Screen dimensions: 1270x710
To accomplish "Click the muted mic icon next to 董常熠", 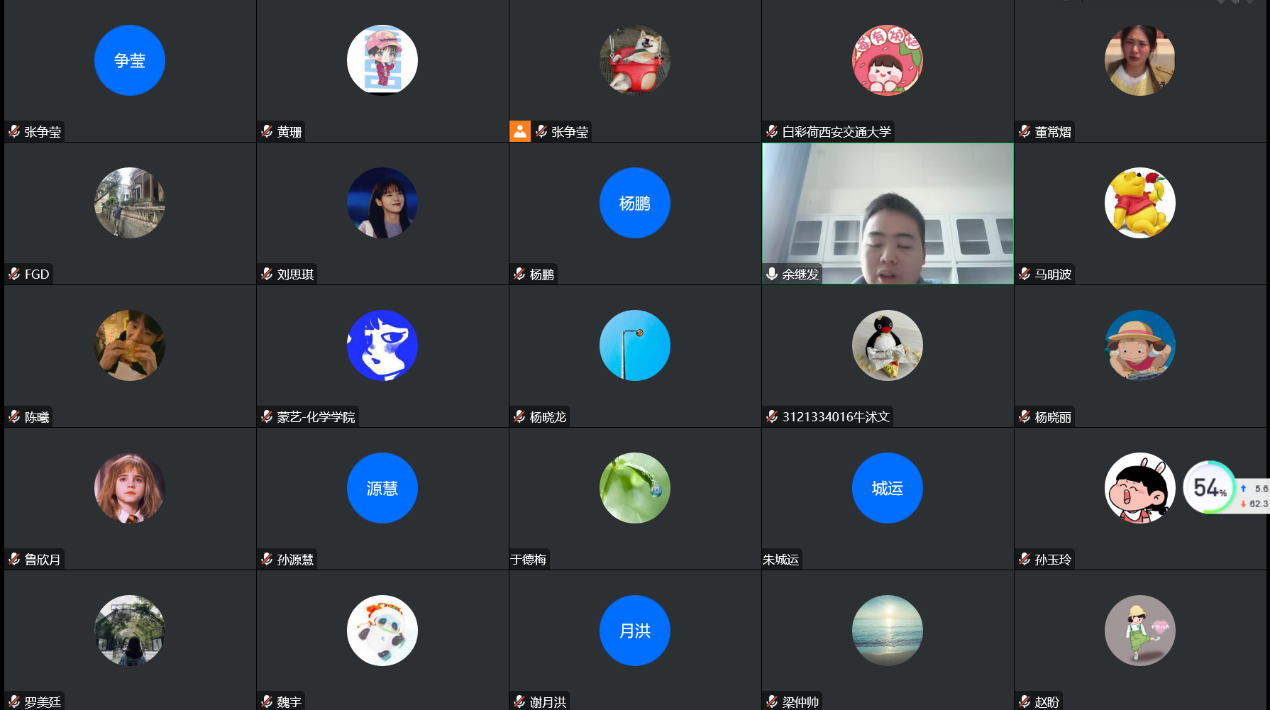I will (x=1025, y=131).
